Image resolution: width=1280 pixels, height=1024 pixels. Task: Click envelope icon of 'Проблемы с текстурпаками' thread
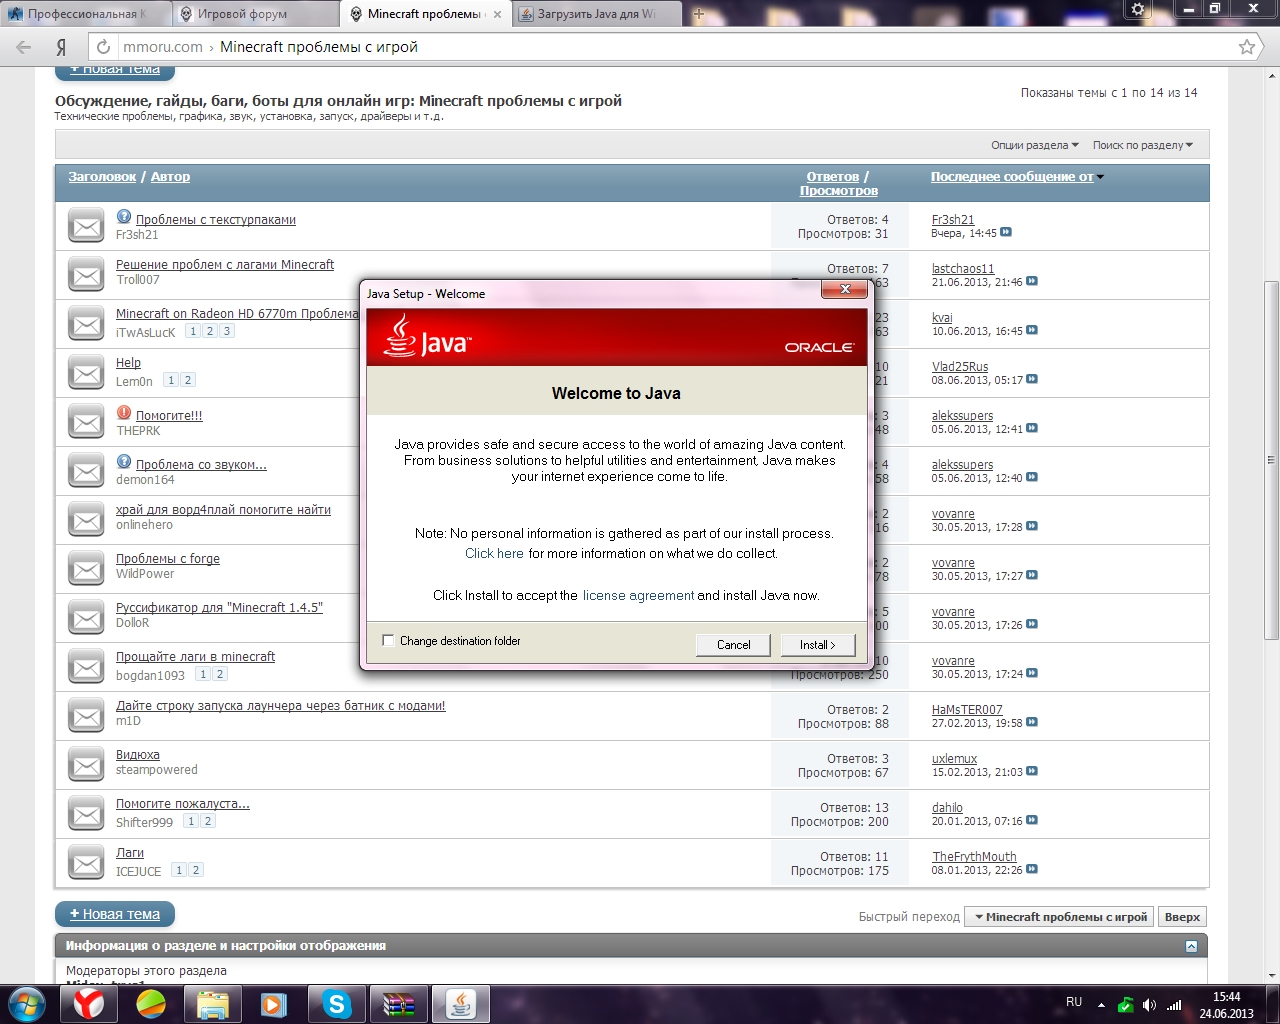tap(87, 226)
